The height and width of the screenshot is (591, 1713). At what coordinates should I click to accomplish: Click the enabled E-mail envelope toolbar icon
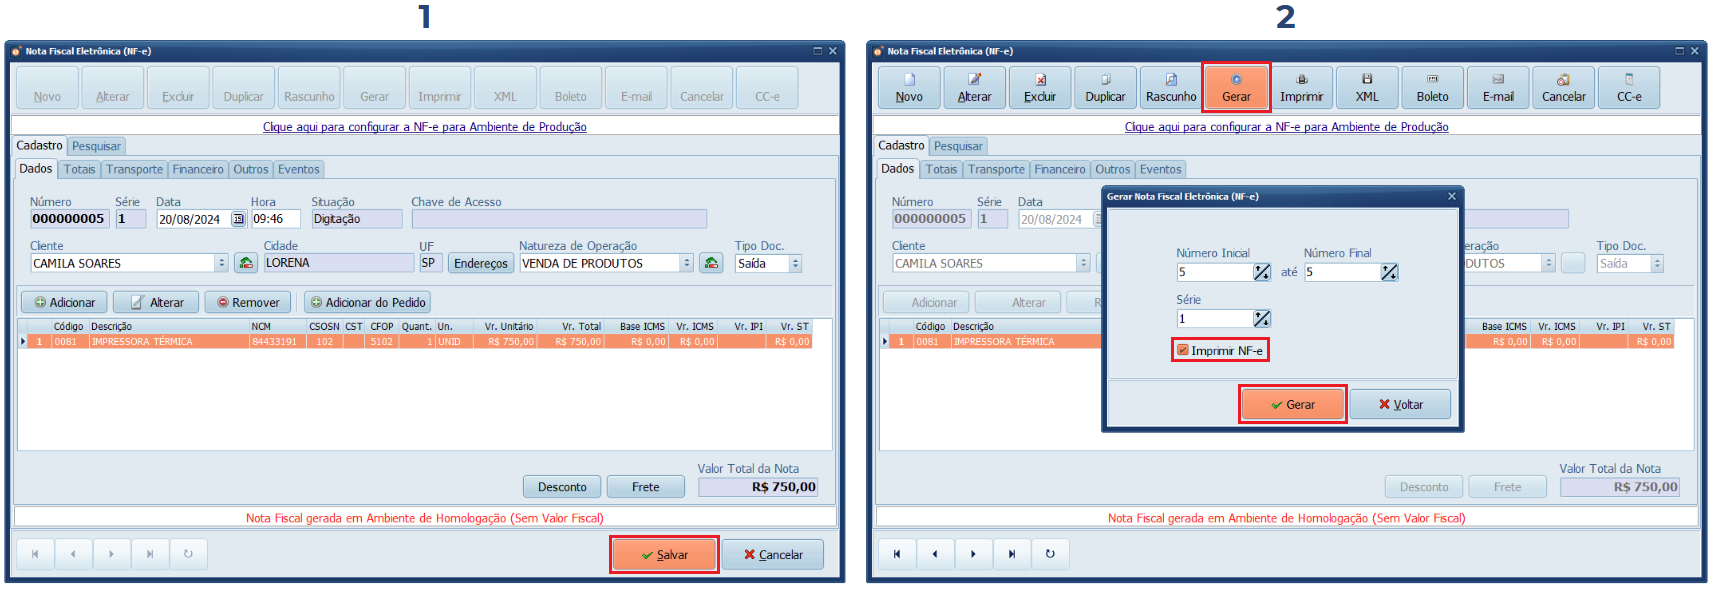pyautogui.click(x=1497, y=87)
